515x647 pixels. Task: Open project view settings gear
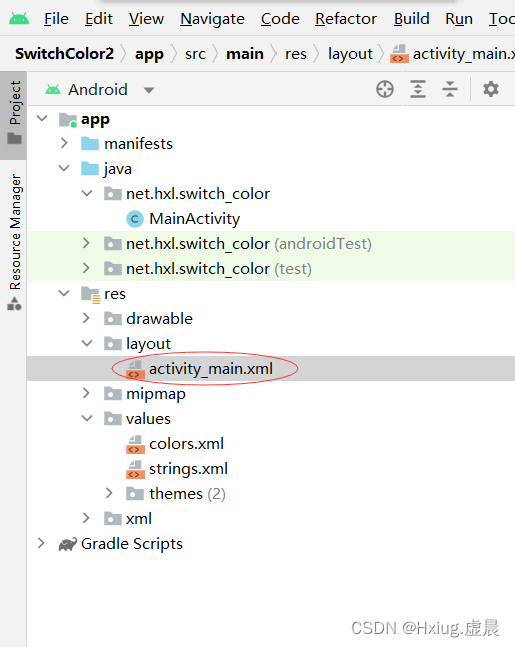(491, 89)
